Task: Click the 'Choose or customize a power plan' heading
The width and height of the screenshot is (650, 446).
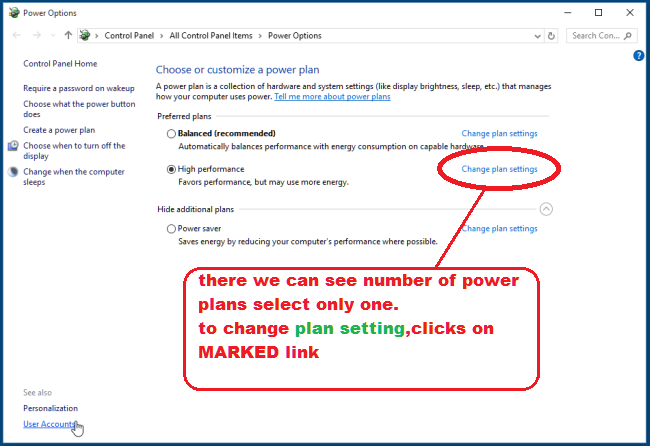Action: point(238,70)
